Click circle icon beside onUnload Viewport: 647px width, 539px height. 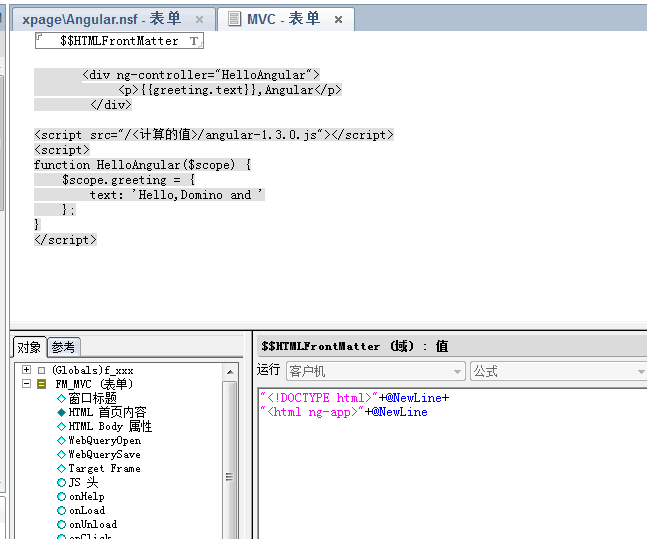click(x=61, y=525)
